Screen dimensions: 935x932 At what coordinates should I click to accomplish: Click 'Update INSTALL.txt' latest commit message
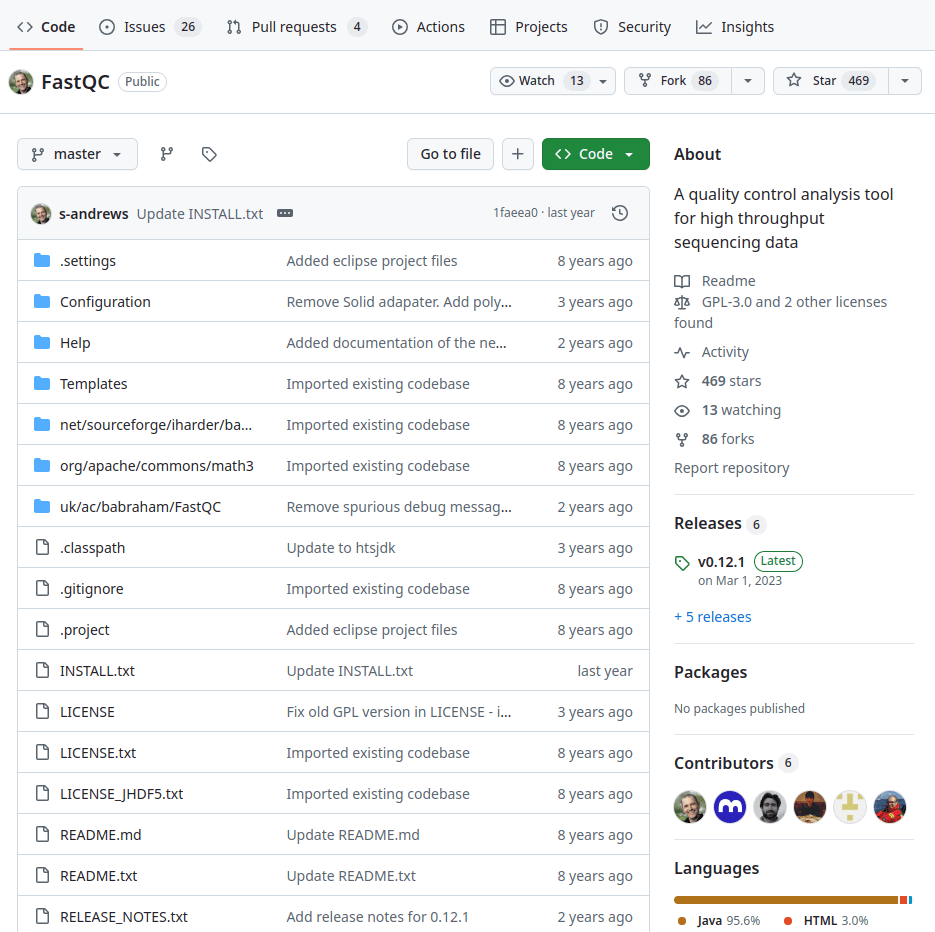[x=200, y=214]
